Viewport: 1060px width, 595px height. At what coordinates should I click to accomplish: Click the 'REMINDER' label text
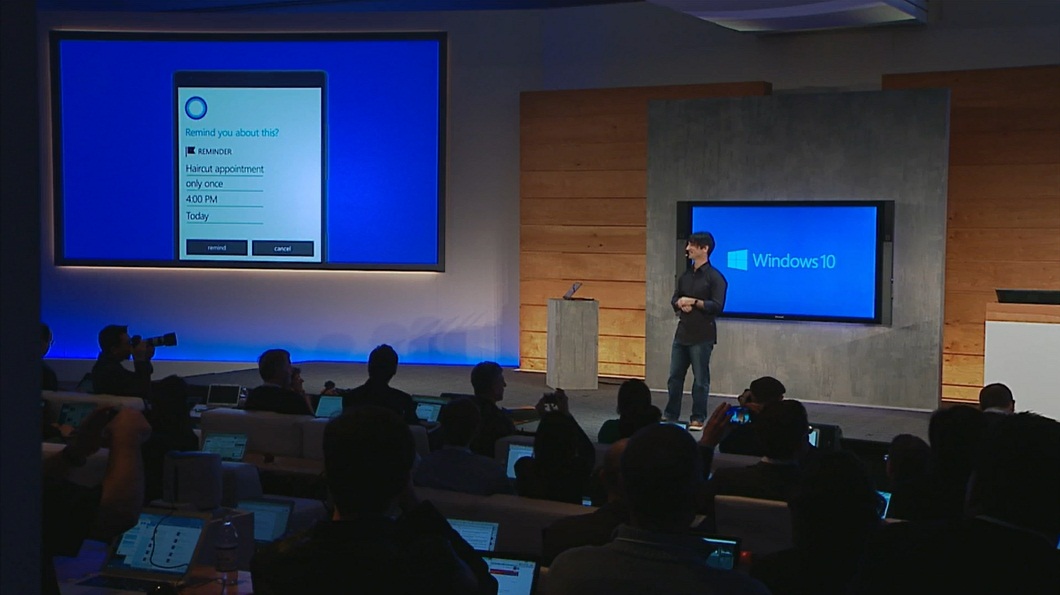(x=215, y=151)
